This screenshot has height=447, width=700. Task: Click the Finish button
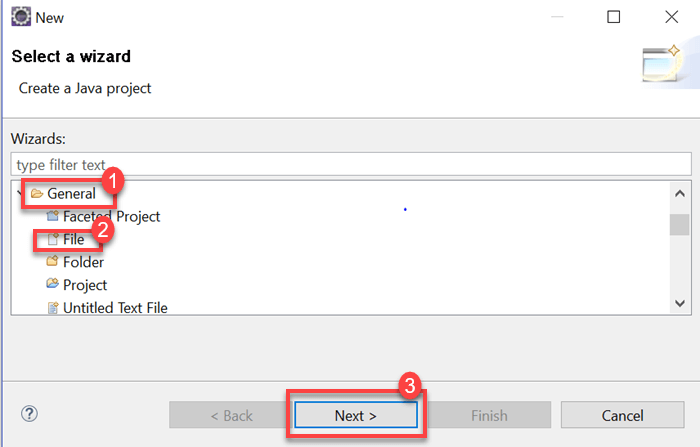click(489, 415)
